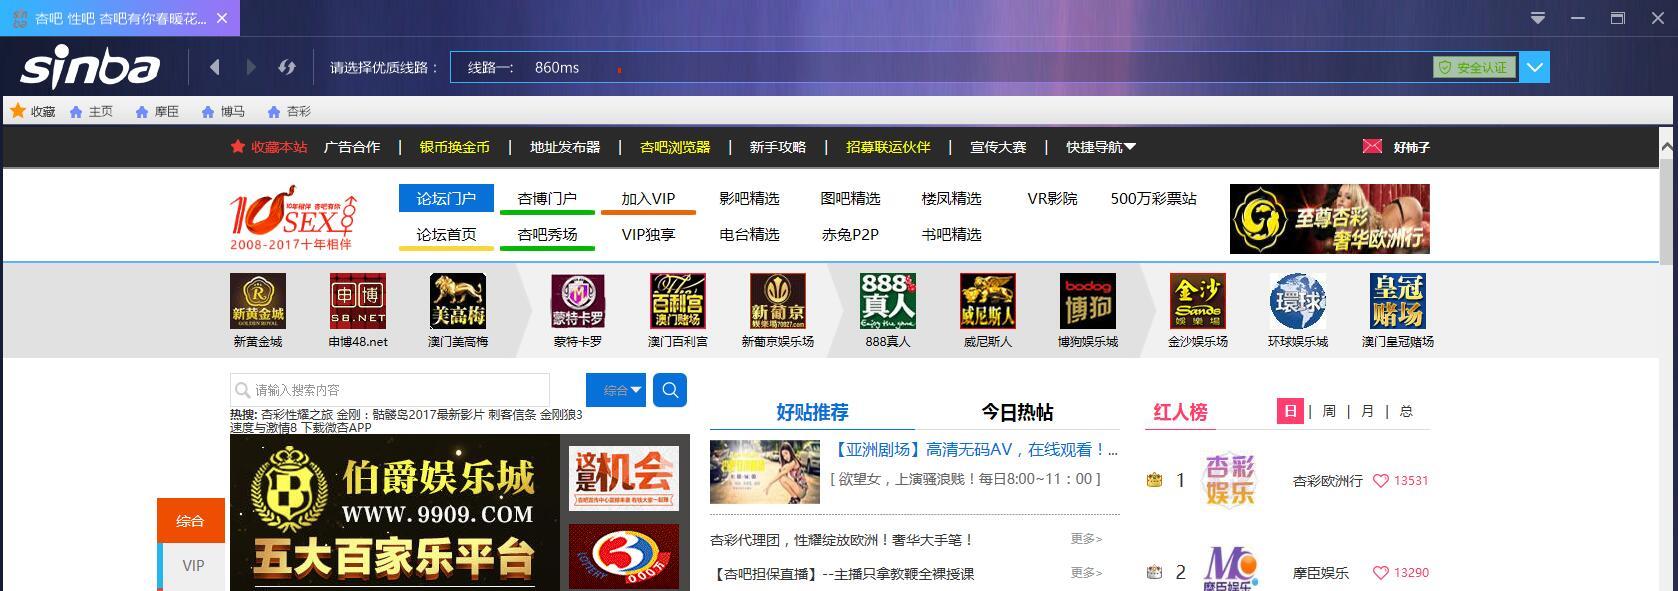Click the 申博48.net icon
1678x591 pixels.
tap(358, 301)
